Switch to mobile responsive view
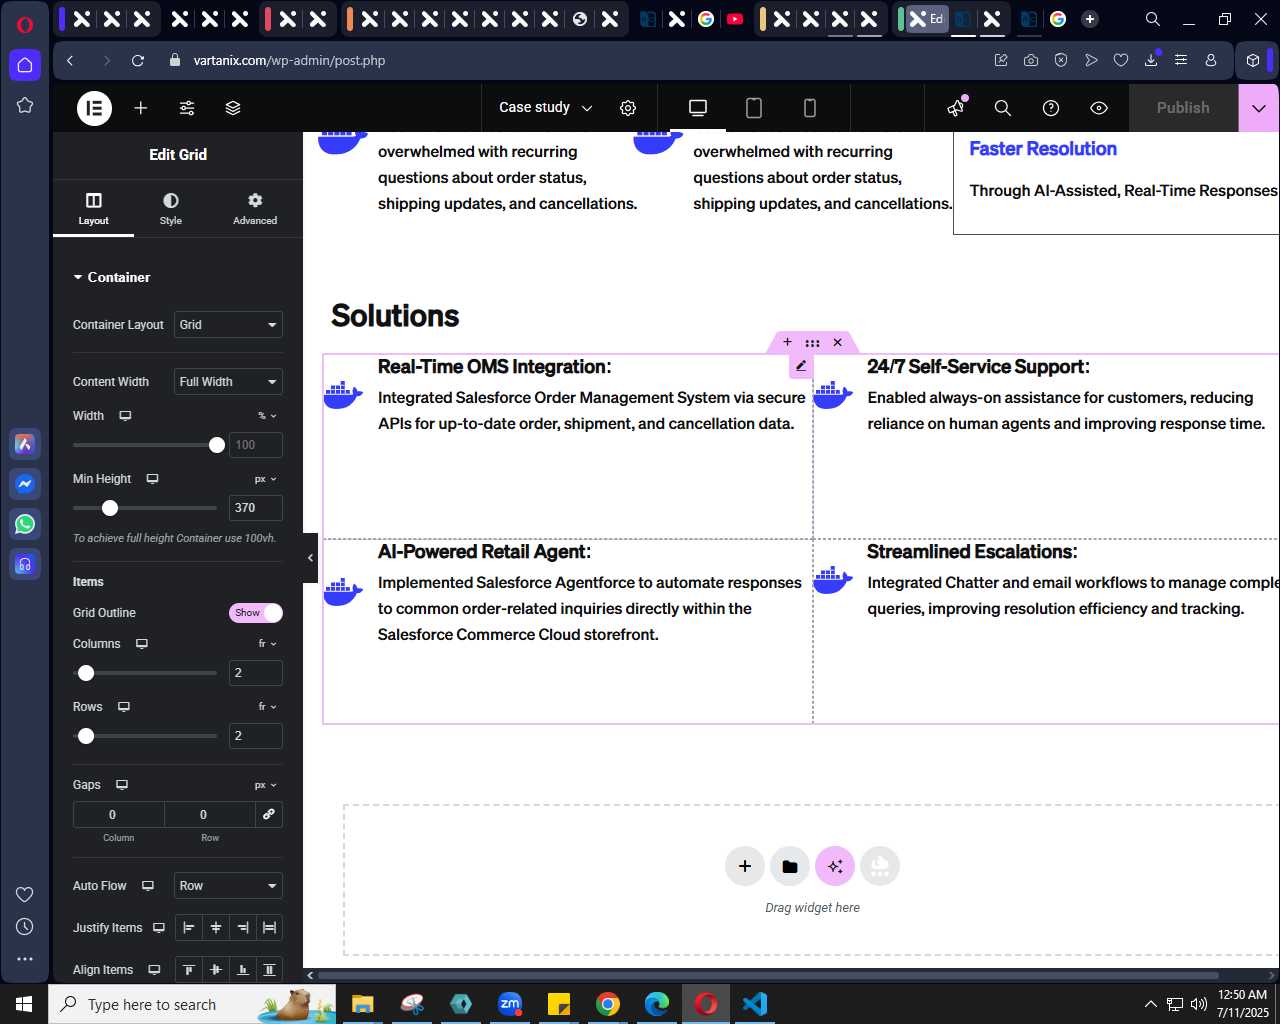 810,108
